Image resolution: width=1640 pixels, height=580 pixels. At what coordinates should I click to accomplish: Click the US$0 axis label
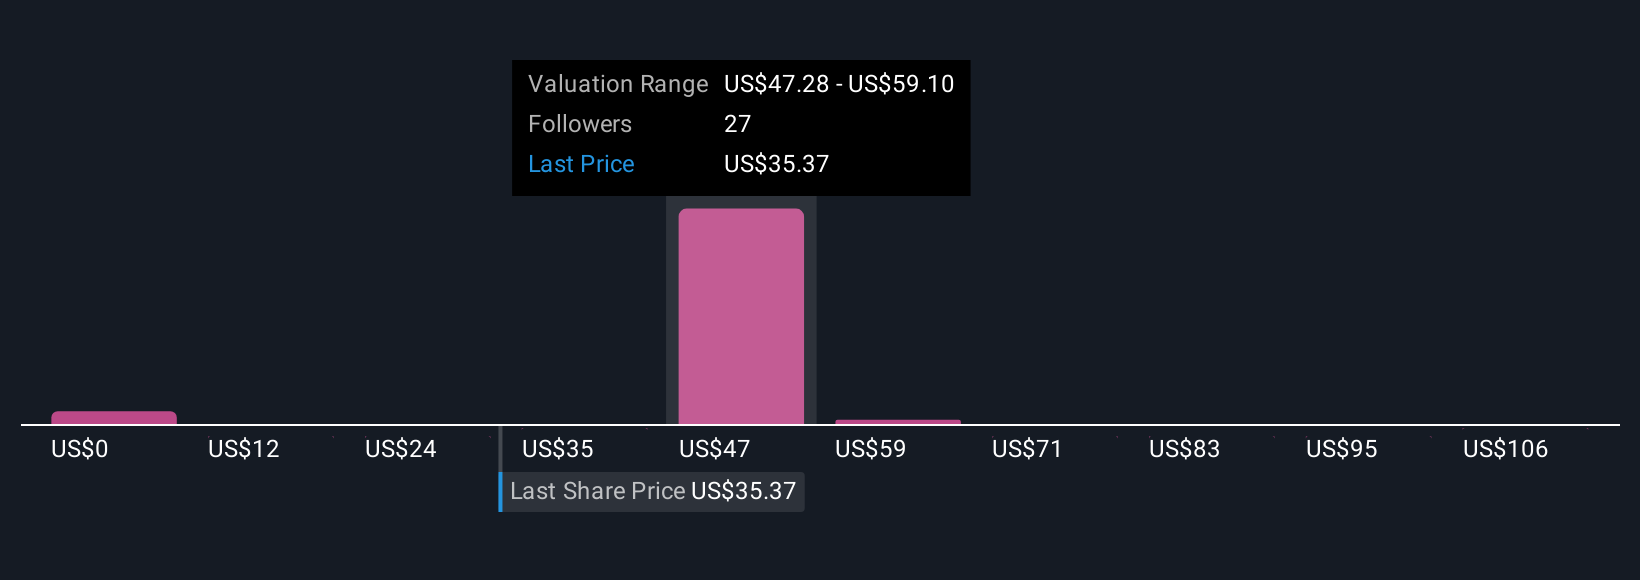[x=80, y=449]
